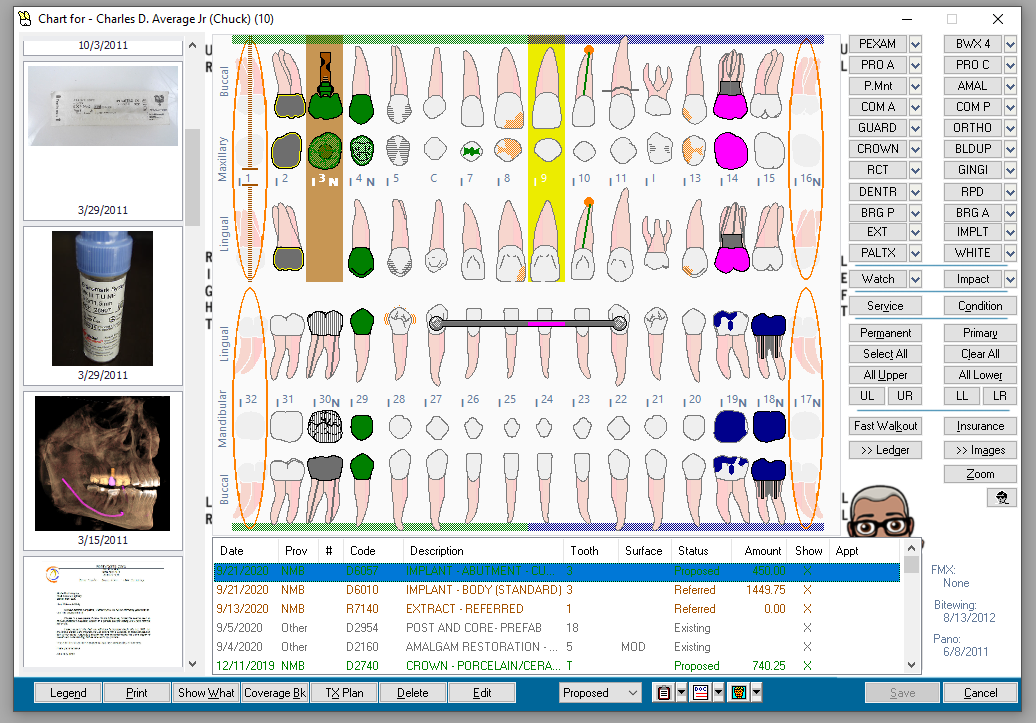Open the >> Images panel
This screenshot has width=1036, height=723.
click(979, 449)
